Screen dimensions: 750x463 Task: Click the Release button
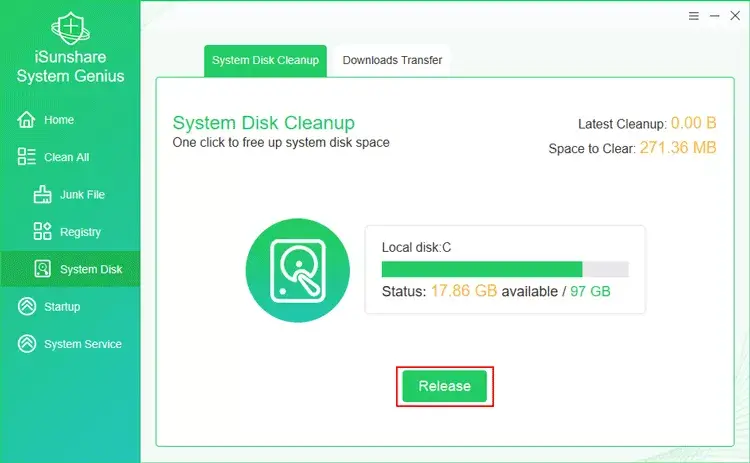click(x=444, y=386)
